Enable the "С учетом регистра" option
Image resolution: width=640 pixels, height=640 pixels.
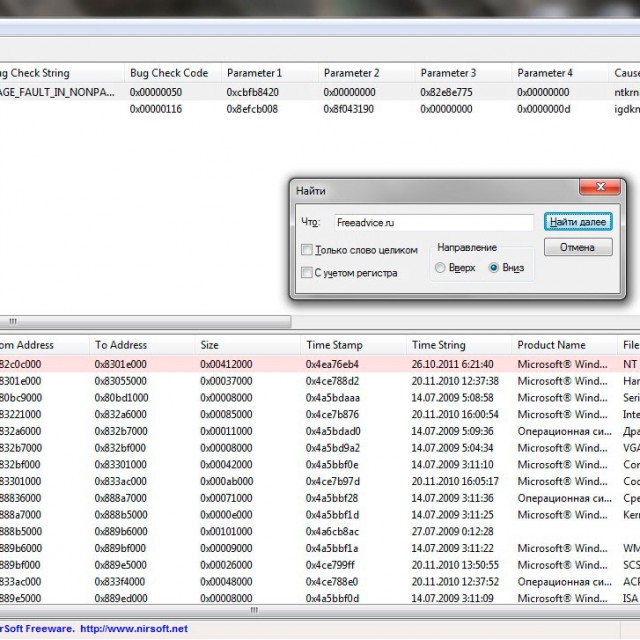coord(307,272)
